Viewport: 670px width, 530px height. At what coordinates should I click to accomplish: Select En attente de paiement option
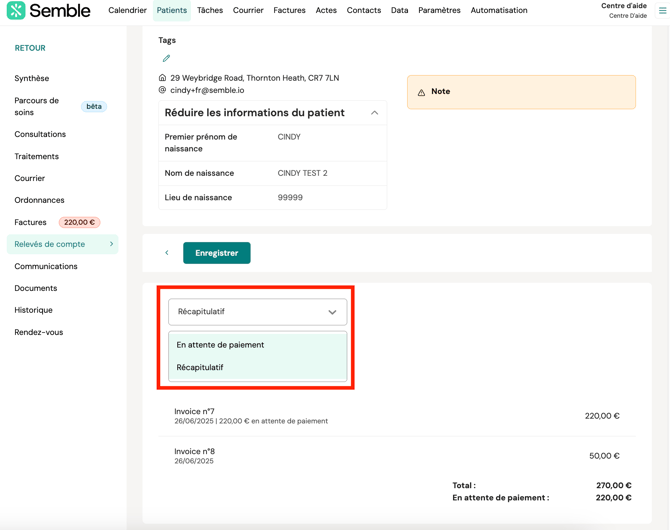click(x=221, y=345)
